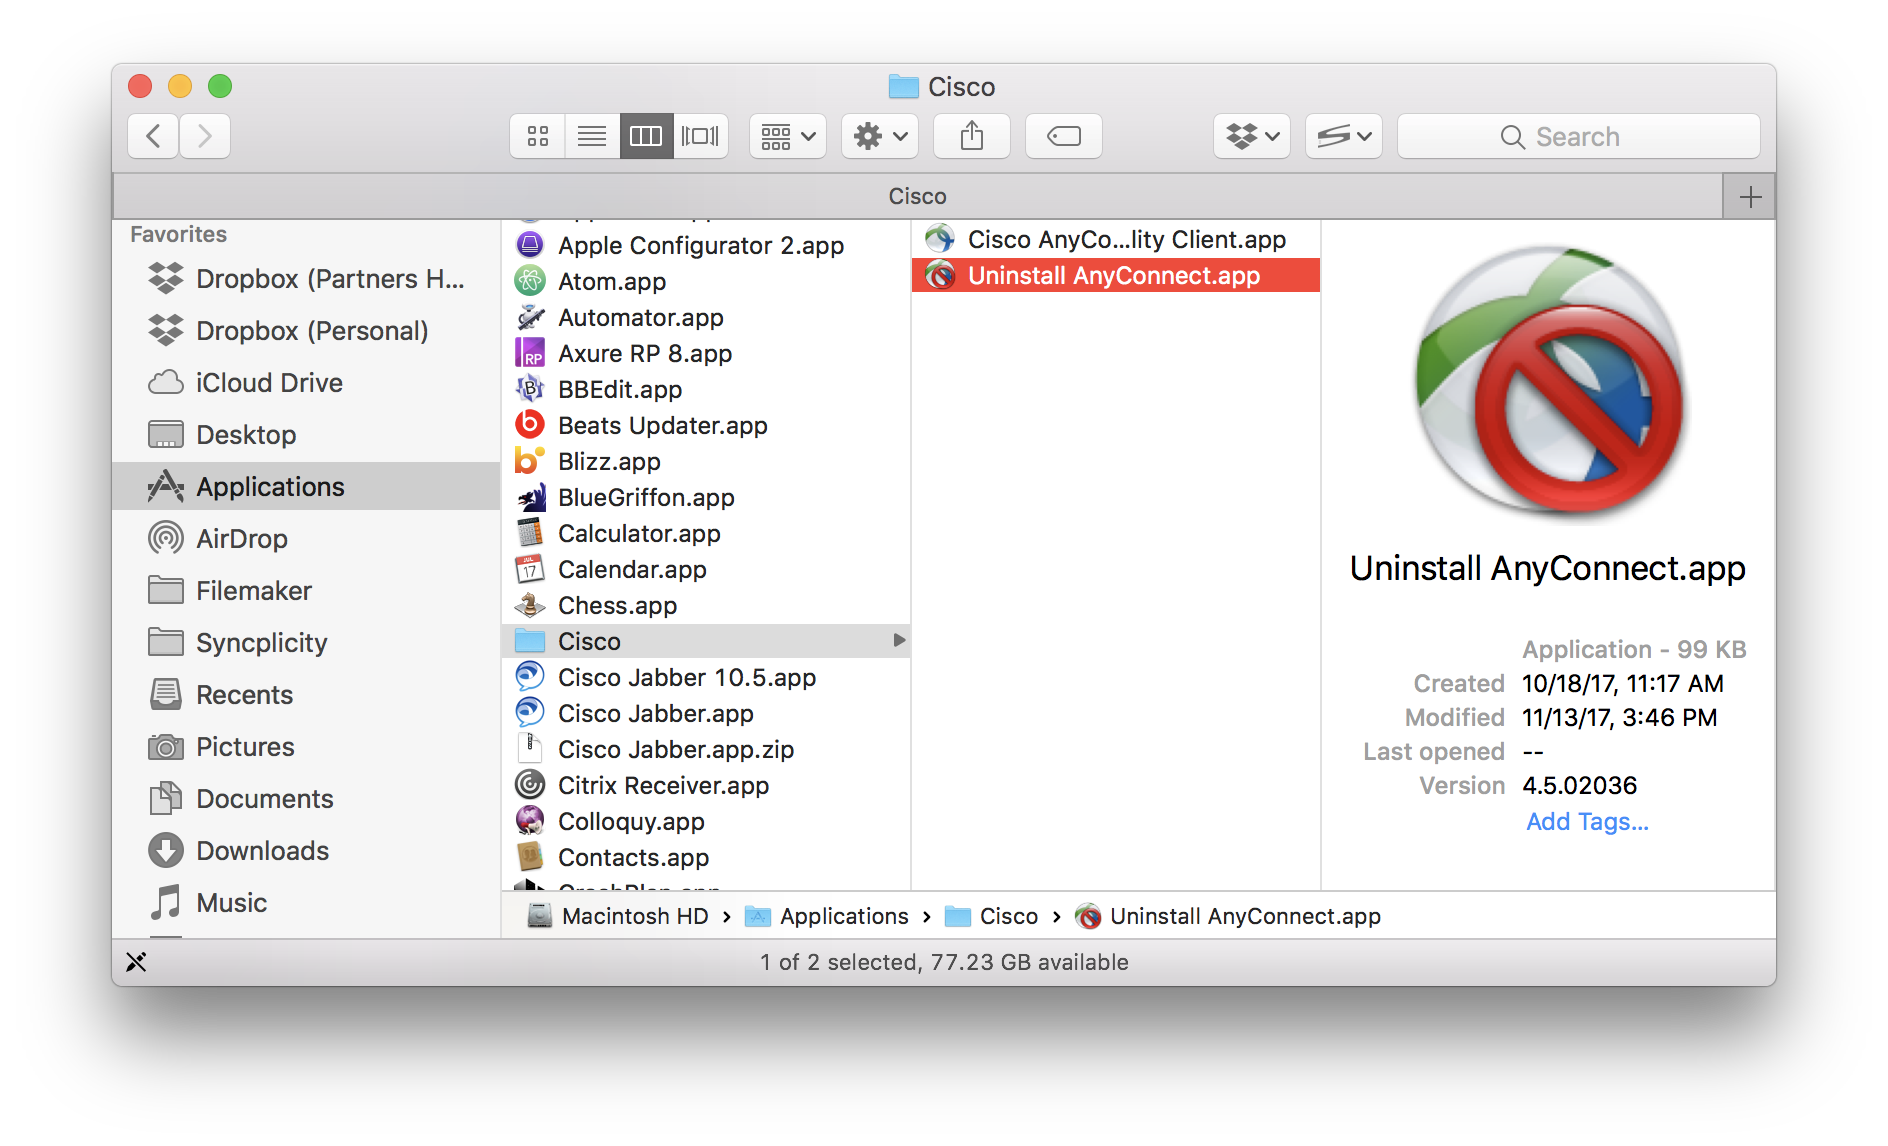
Task: Add a new Finder tab with plus
Action: tap(1750, 197)
